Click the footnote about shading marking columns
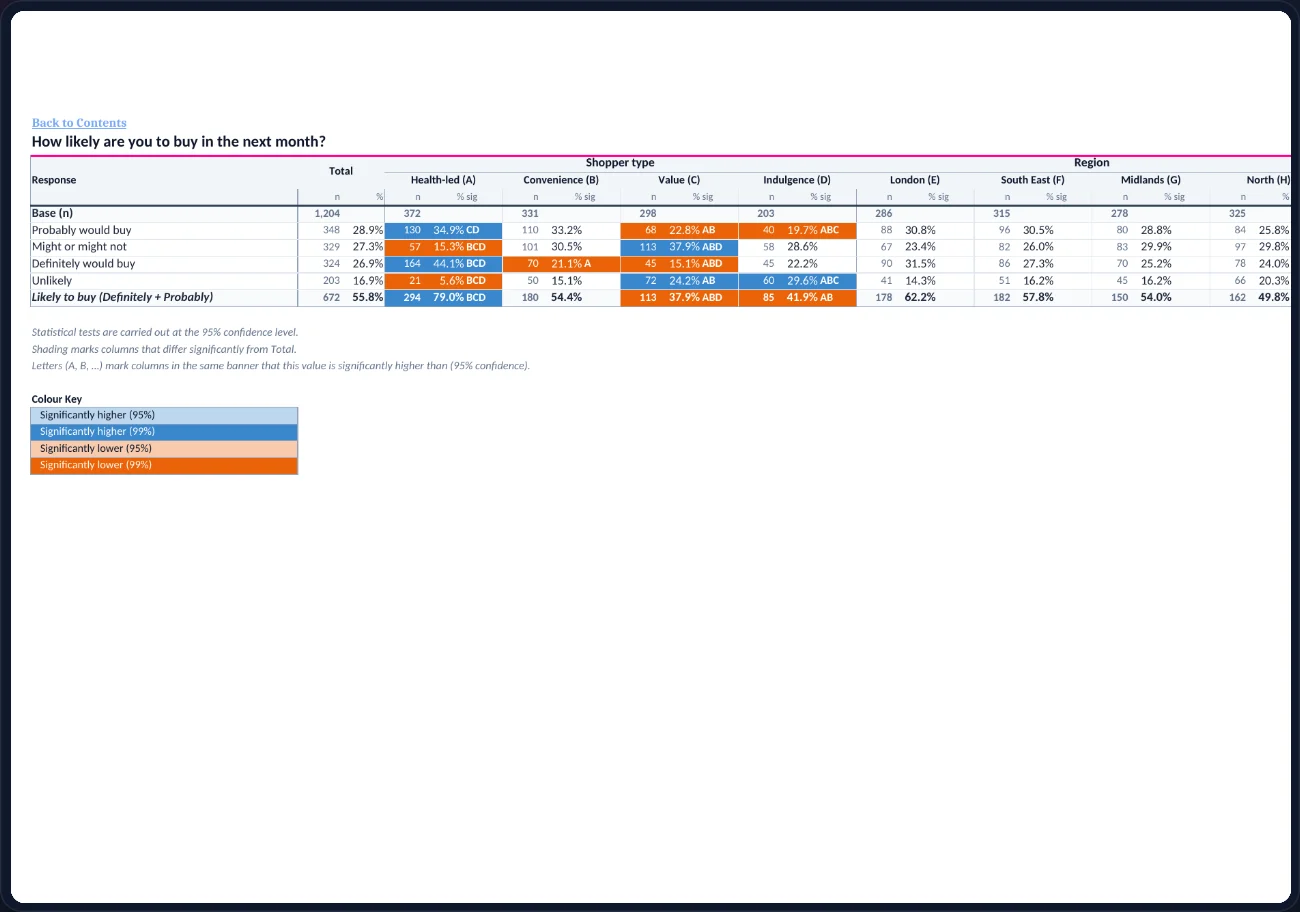The width and height of the screenshot is (1300, 912). pos(164,349)
